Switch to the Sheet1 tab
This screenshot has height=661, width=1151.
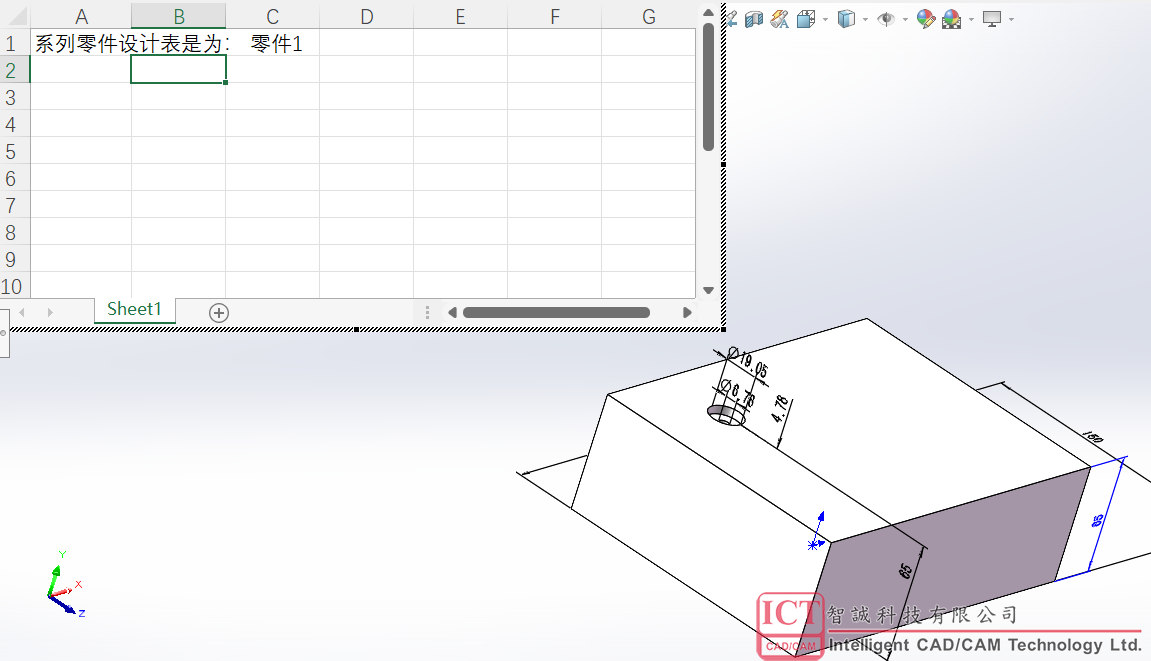[x=134, y=310]
